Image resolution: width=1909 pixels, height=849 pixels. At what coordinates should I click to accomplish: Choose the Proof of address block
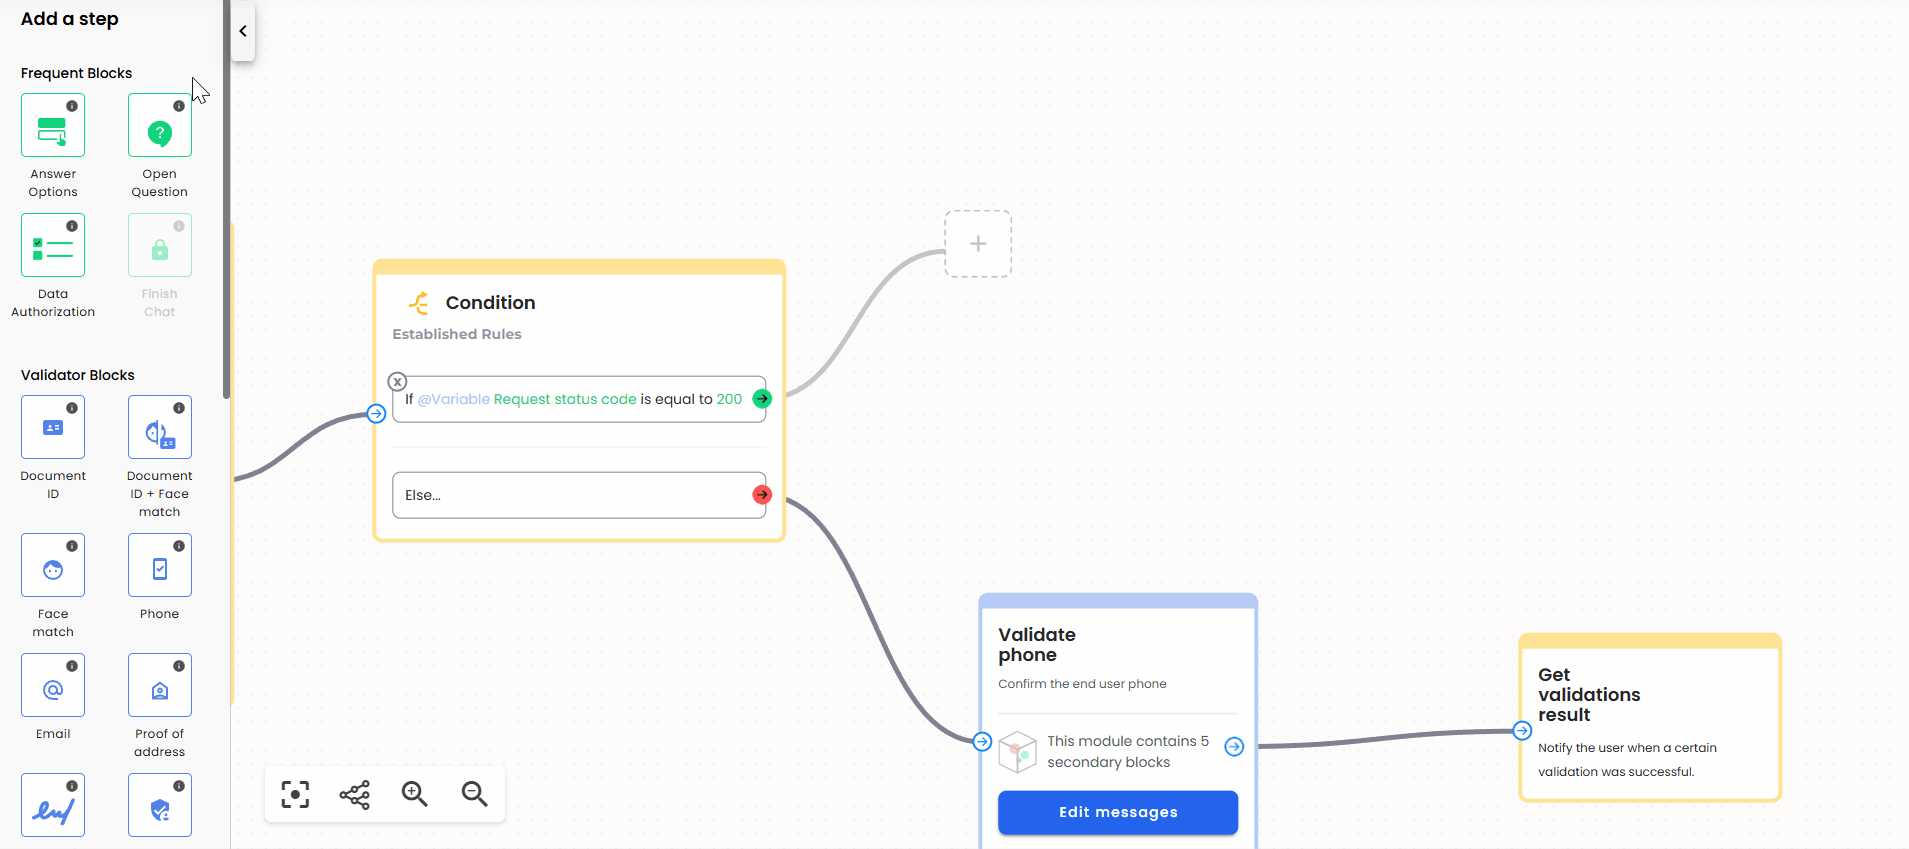(159, 686)
